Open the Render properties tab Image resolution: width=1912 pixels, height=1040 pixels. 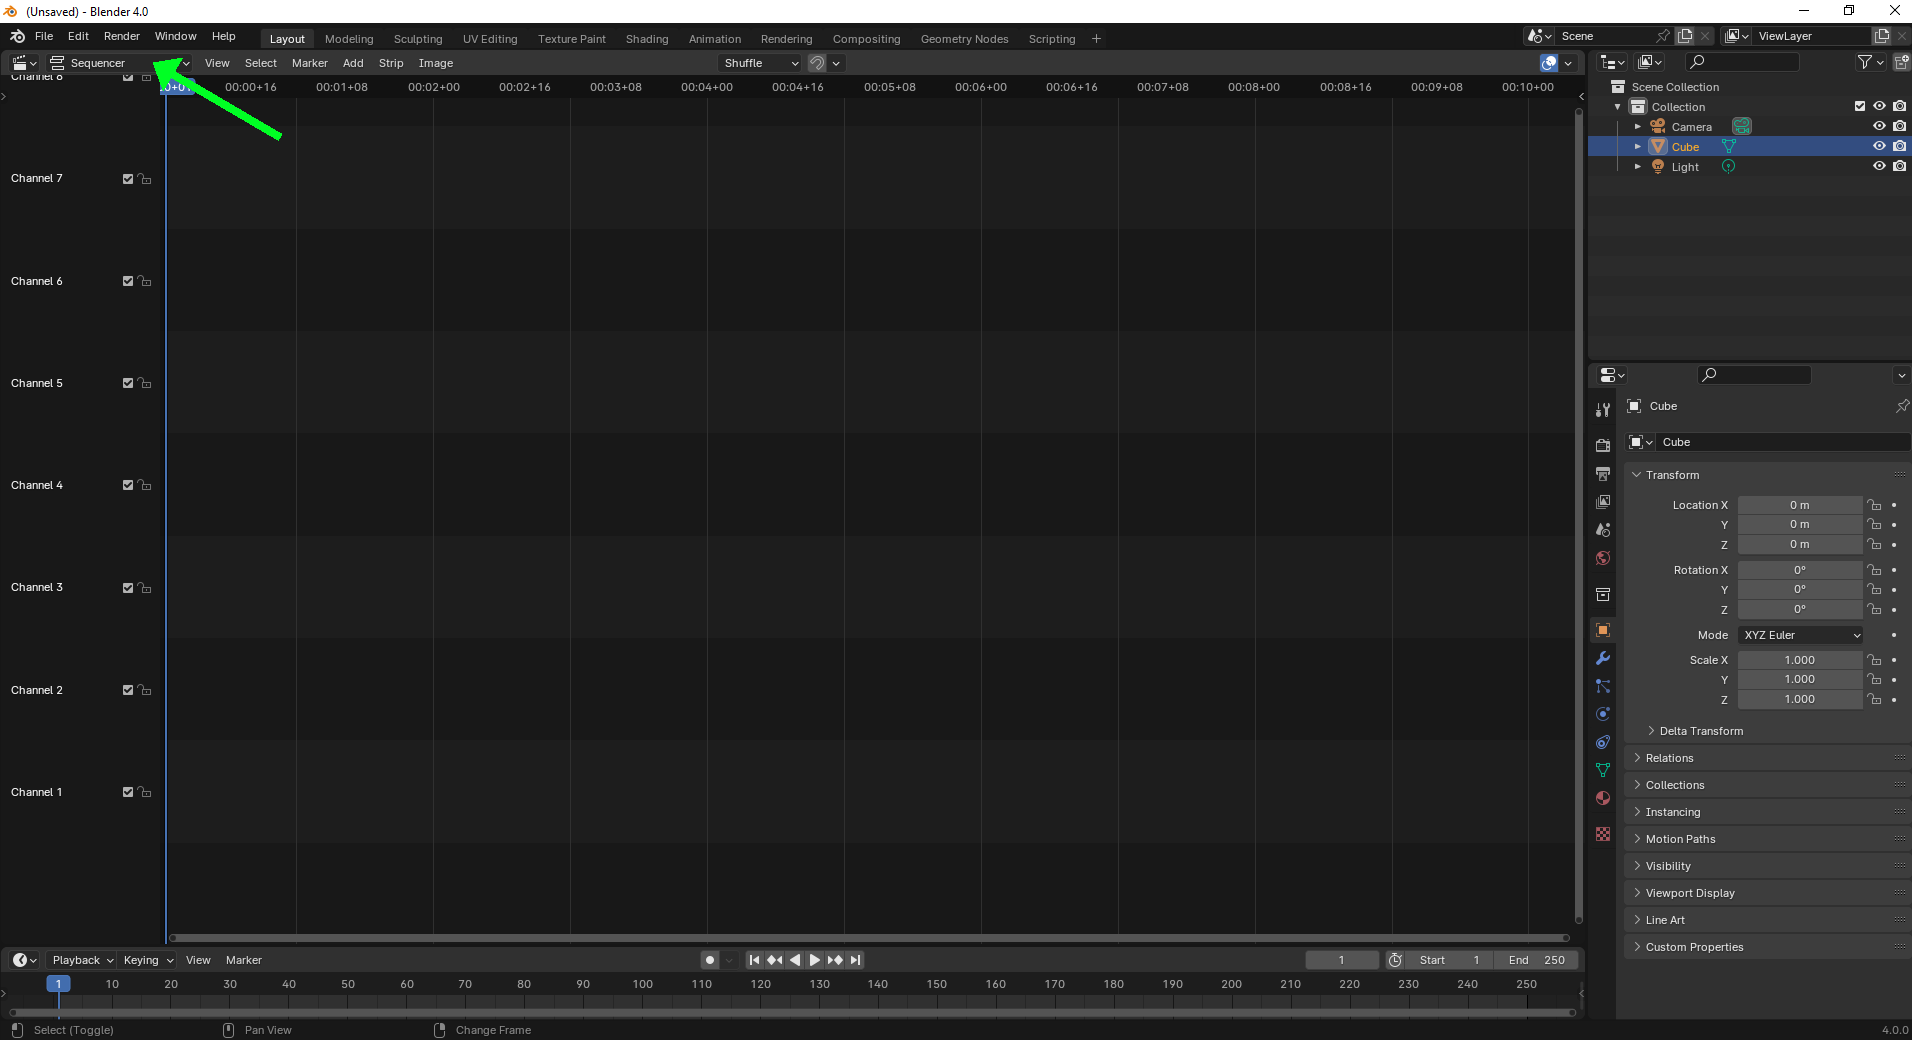[x=1603, y=445]
